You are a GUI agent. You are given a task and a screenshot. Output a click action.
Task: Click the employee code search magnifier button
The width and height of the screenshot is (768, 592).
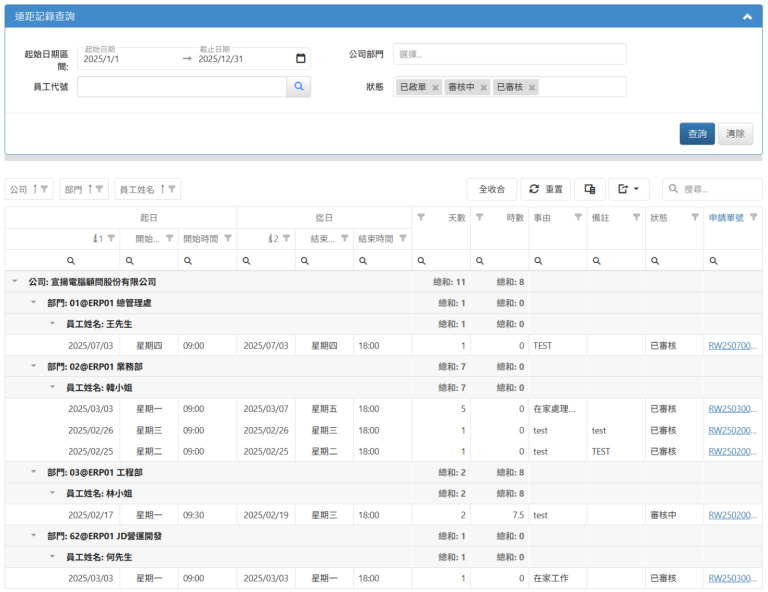click(x=299, y=87)
